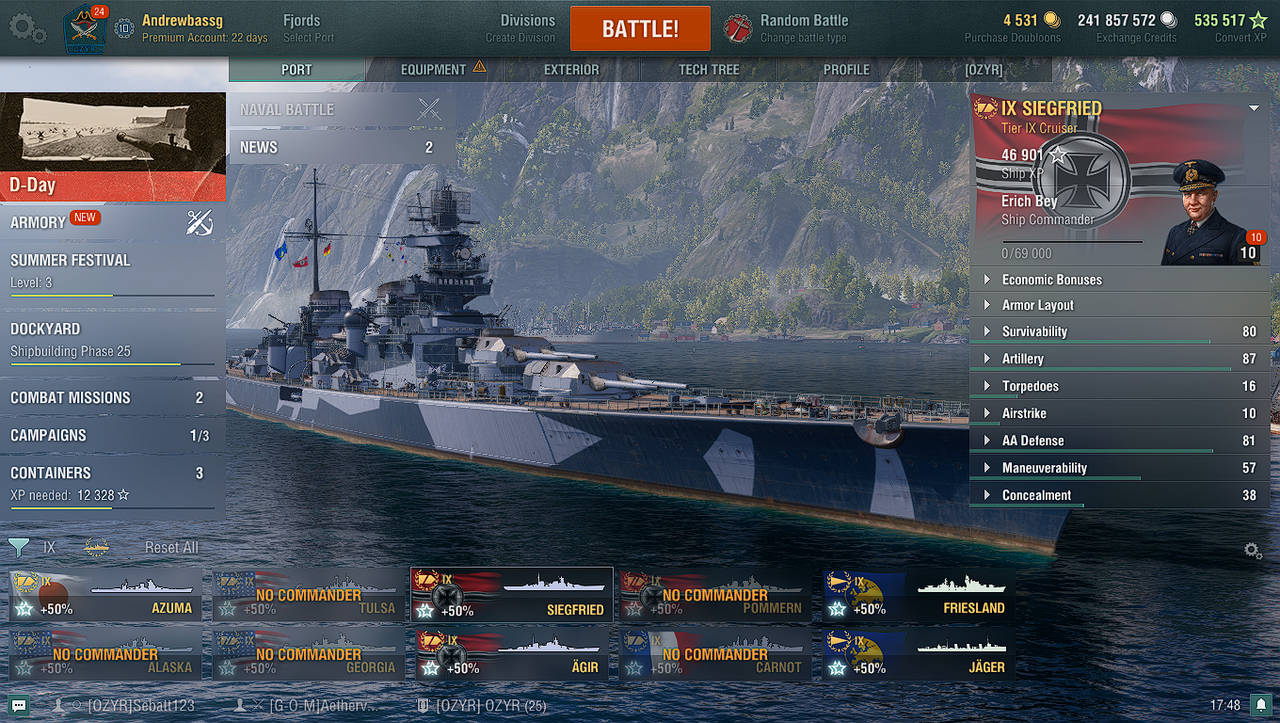Open the notifications bell icon
Image resolution: width=1280 pixels, height=723 pixels.
point(1262,705)
